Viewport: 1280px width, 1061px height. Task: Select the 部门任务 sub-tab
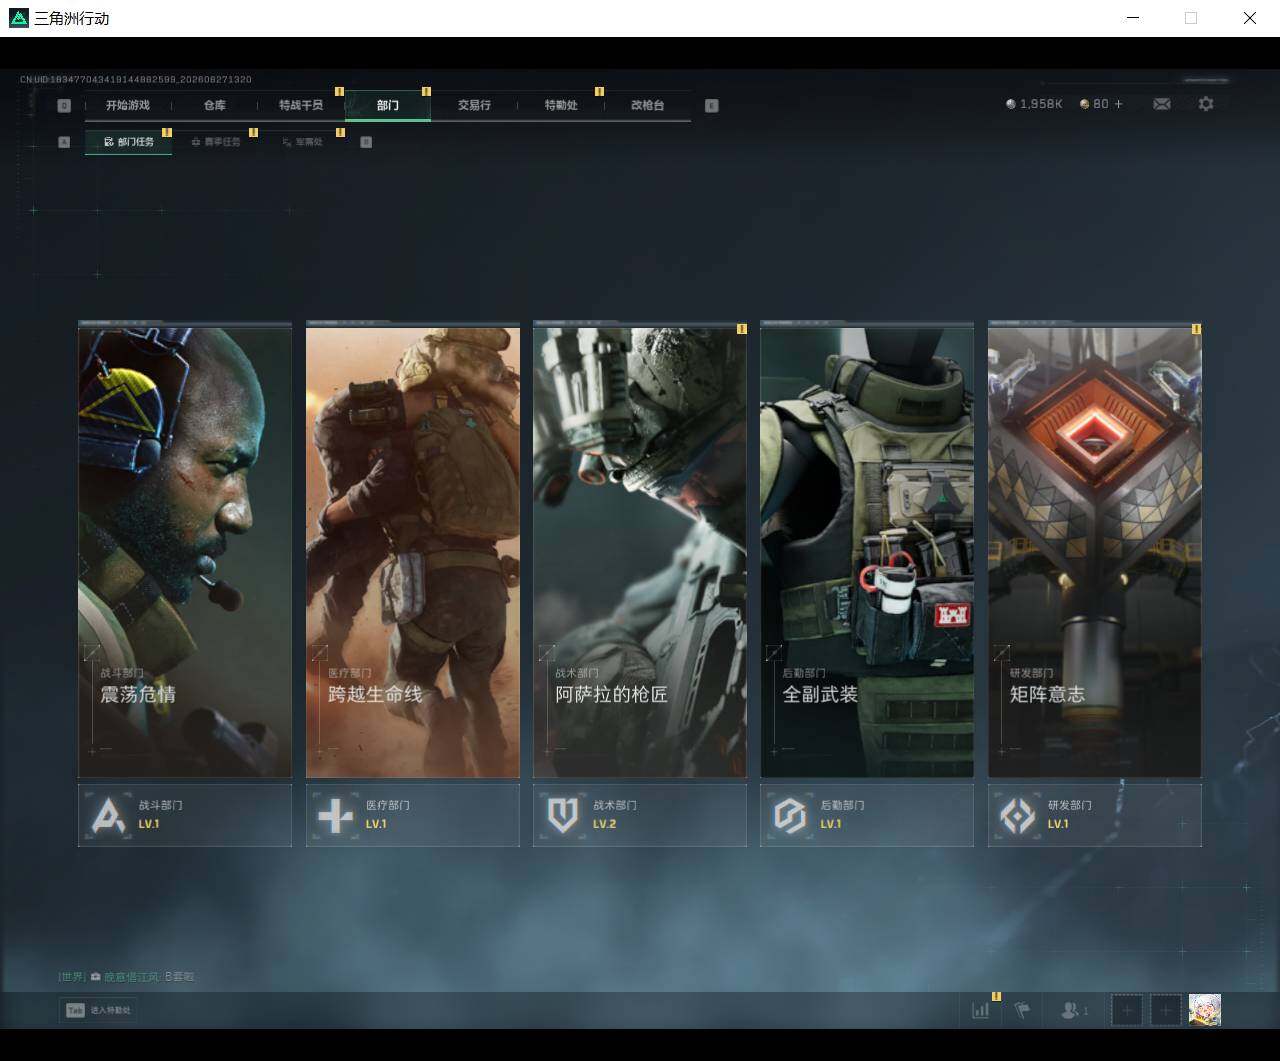tap(129, 142)
